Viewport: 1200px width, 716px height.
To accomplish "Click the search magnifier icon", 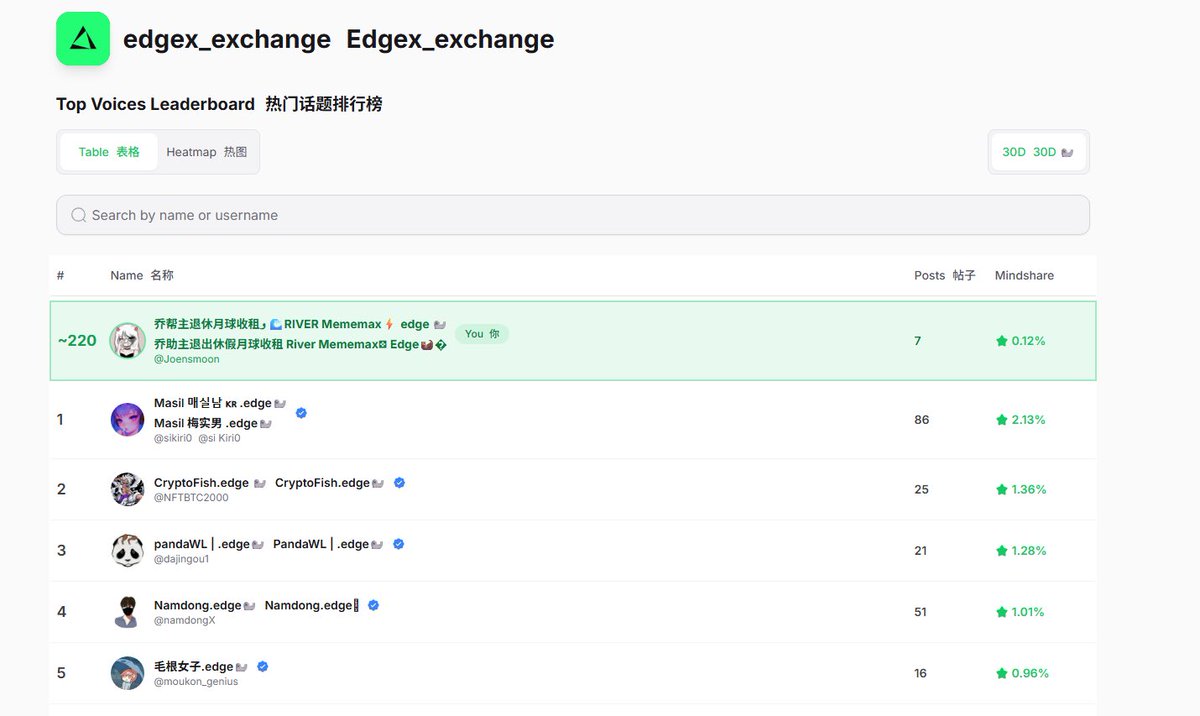I will (x=79, y=215).
